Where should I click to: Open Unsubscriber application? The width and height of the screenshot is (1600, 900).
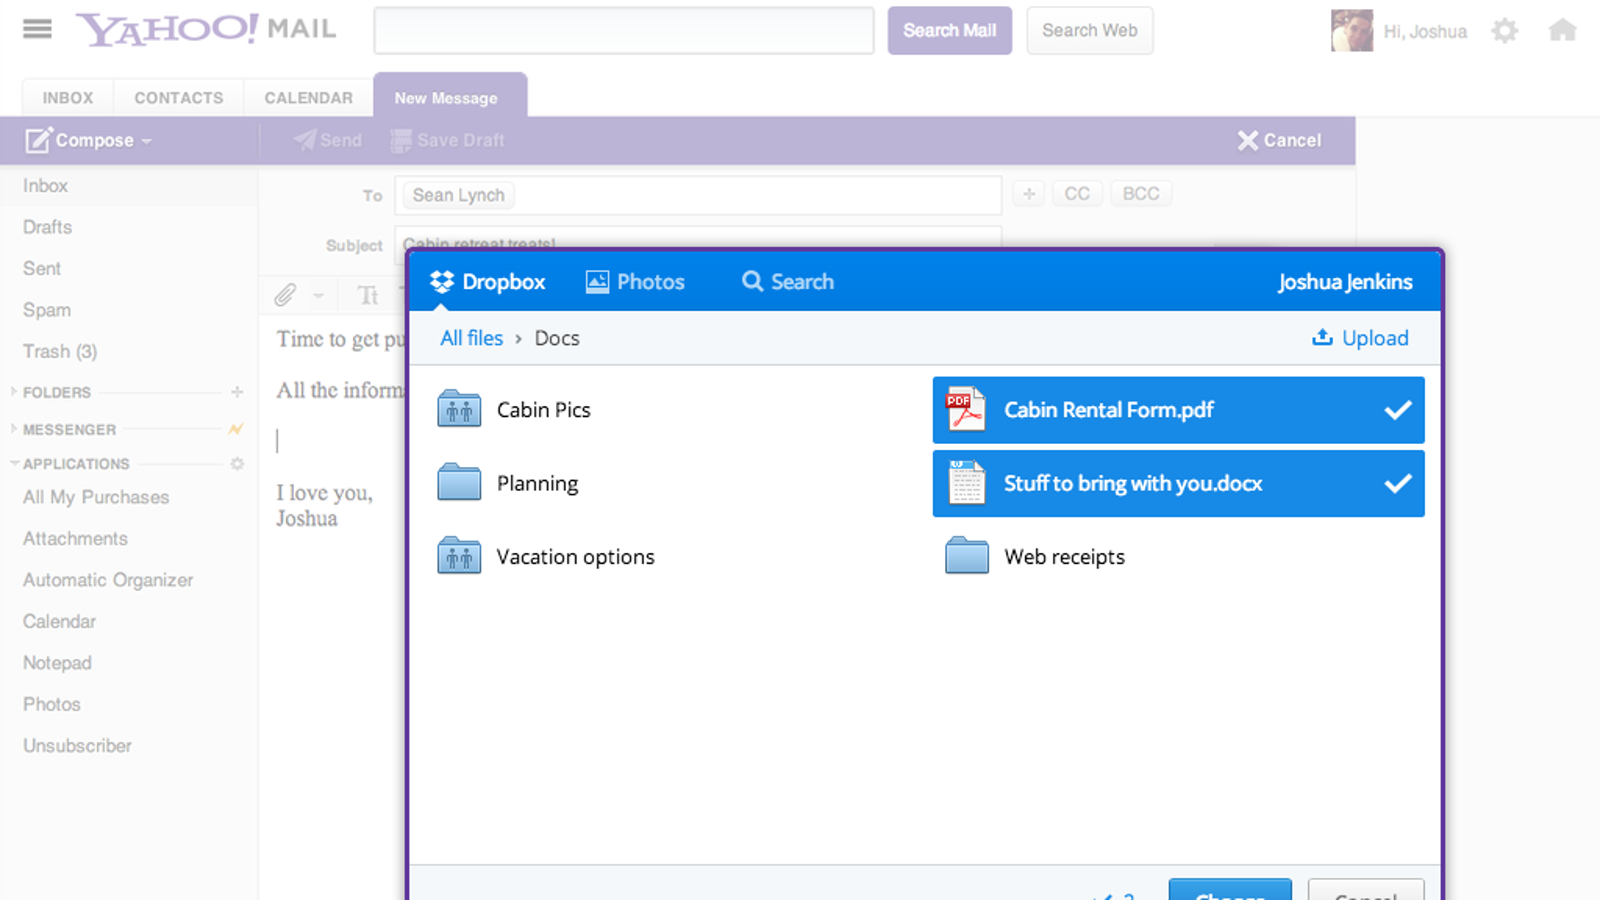point(77,746)
